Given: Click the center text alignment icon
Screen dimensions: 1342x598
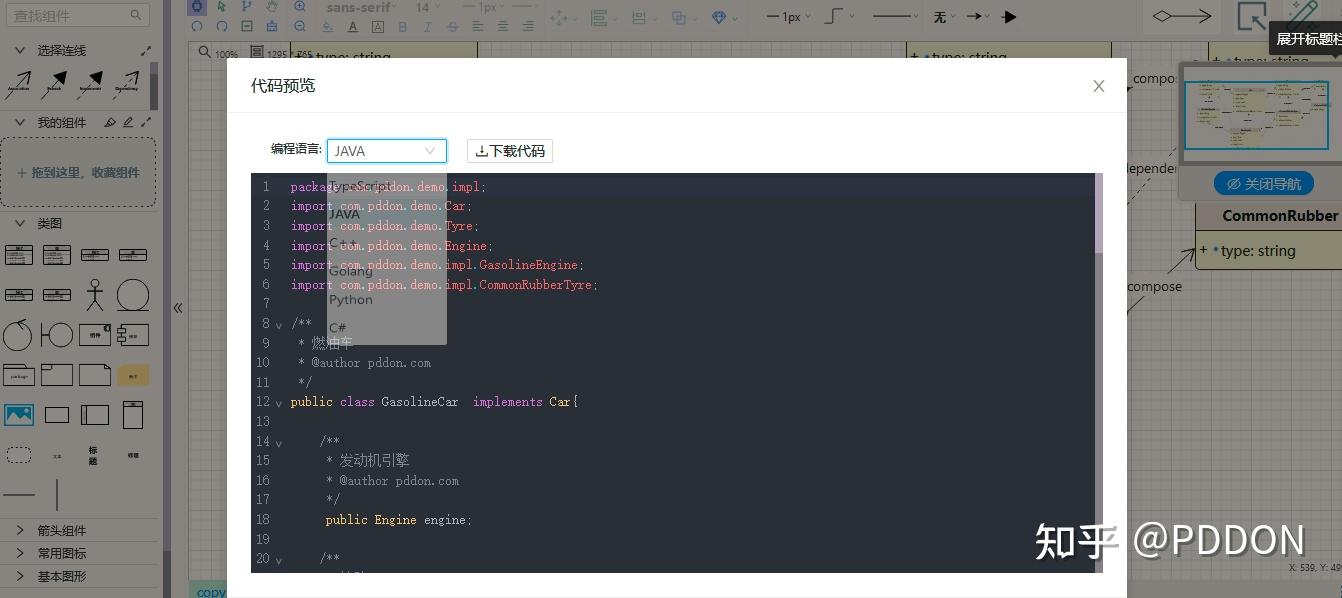Looking at the screenshot, I should 503,27.
